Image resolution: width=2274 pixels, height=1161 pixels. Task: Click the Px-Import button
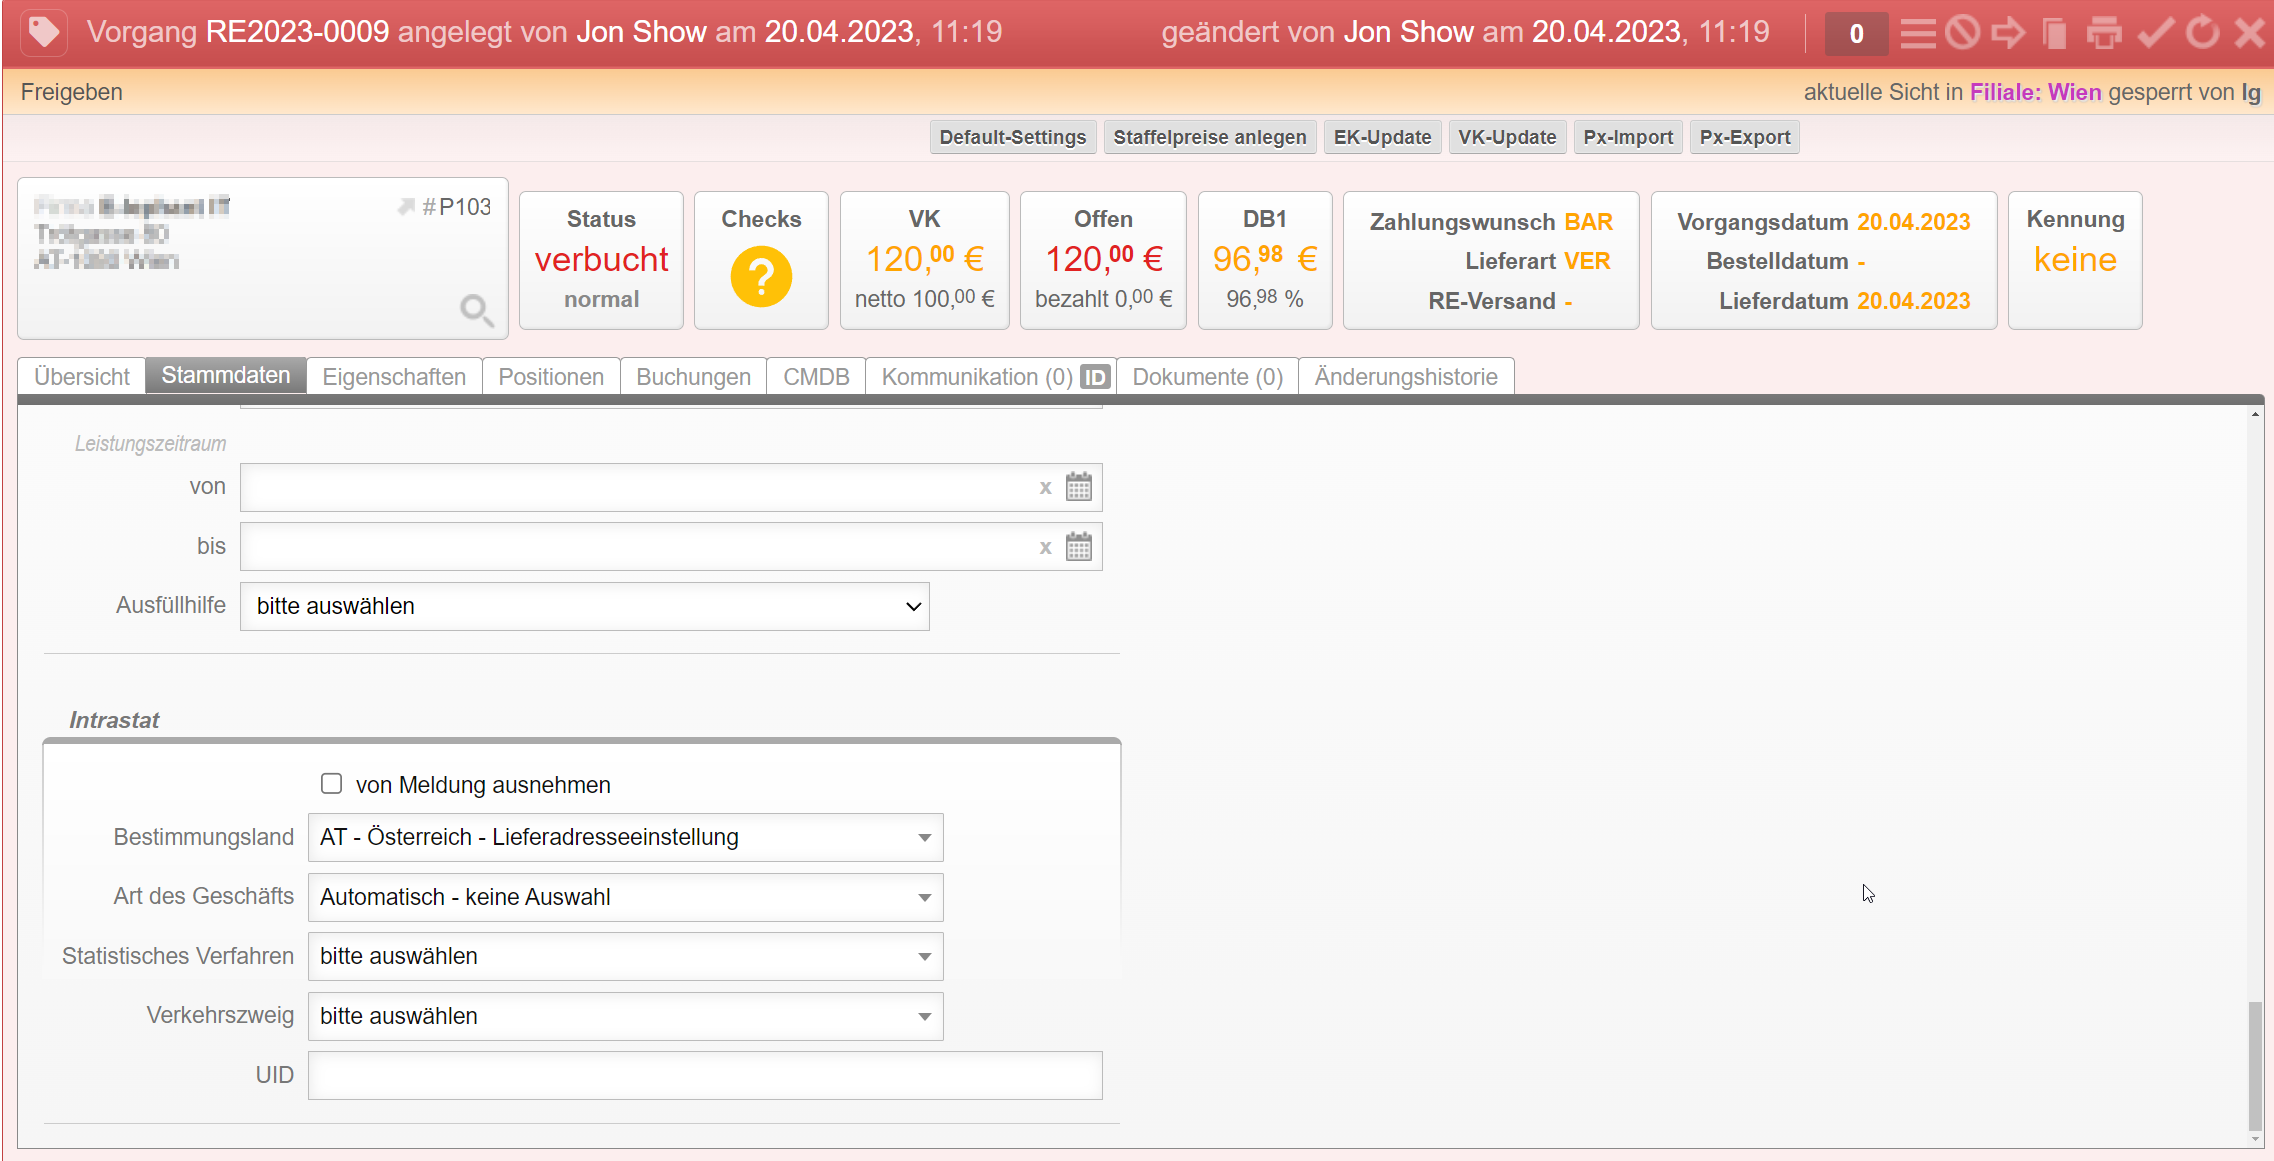click(1628, 137)
